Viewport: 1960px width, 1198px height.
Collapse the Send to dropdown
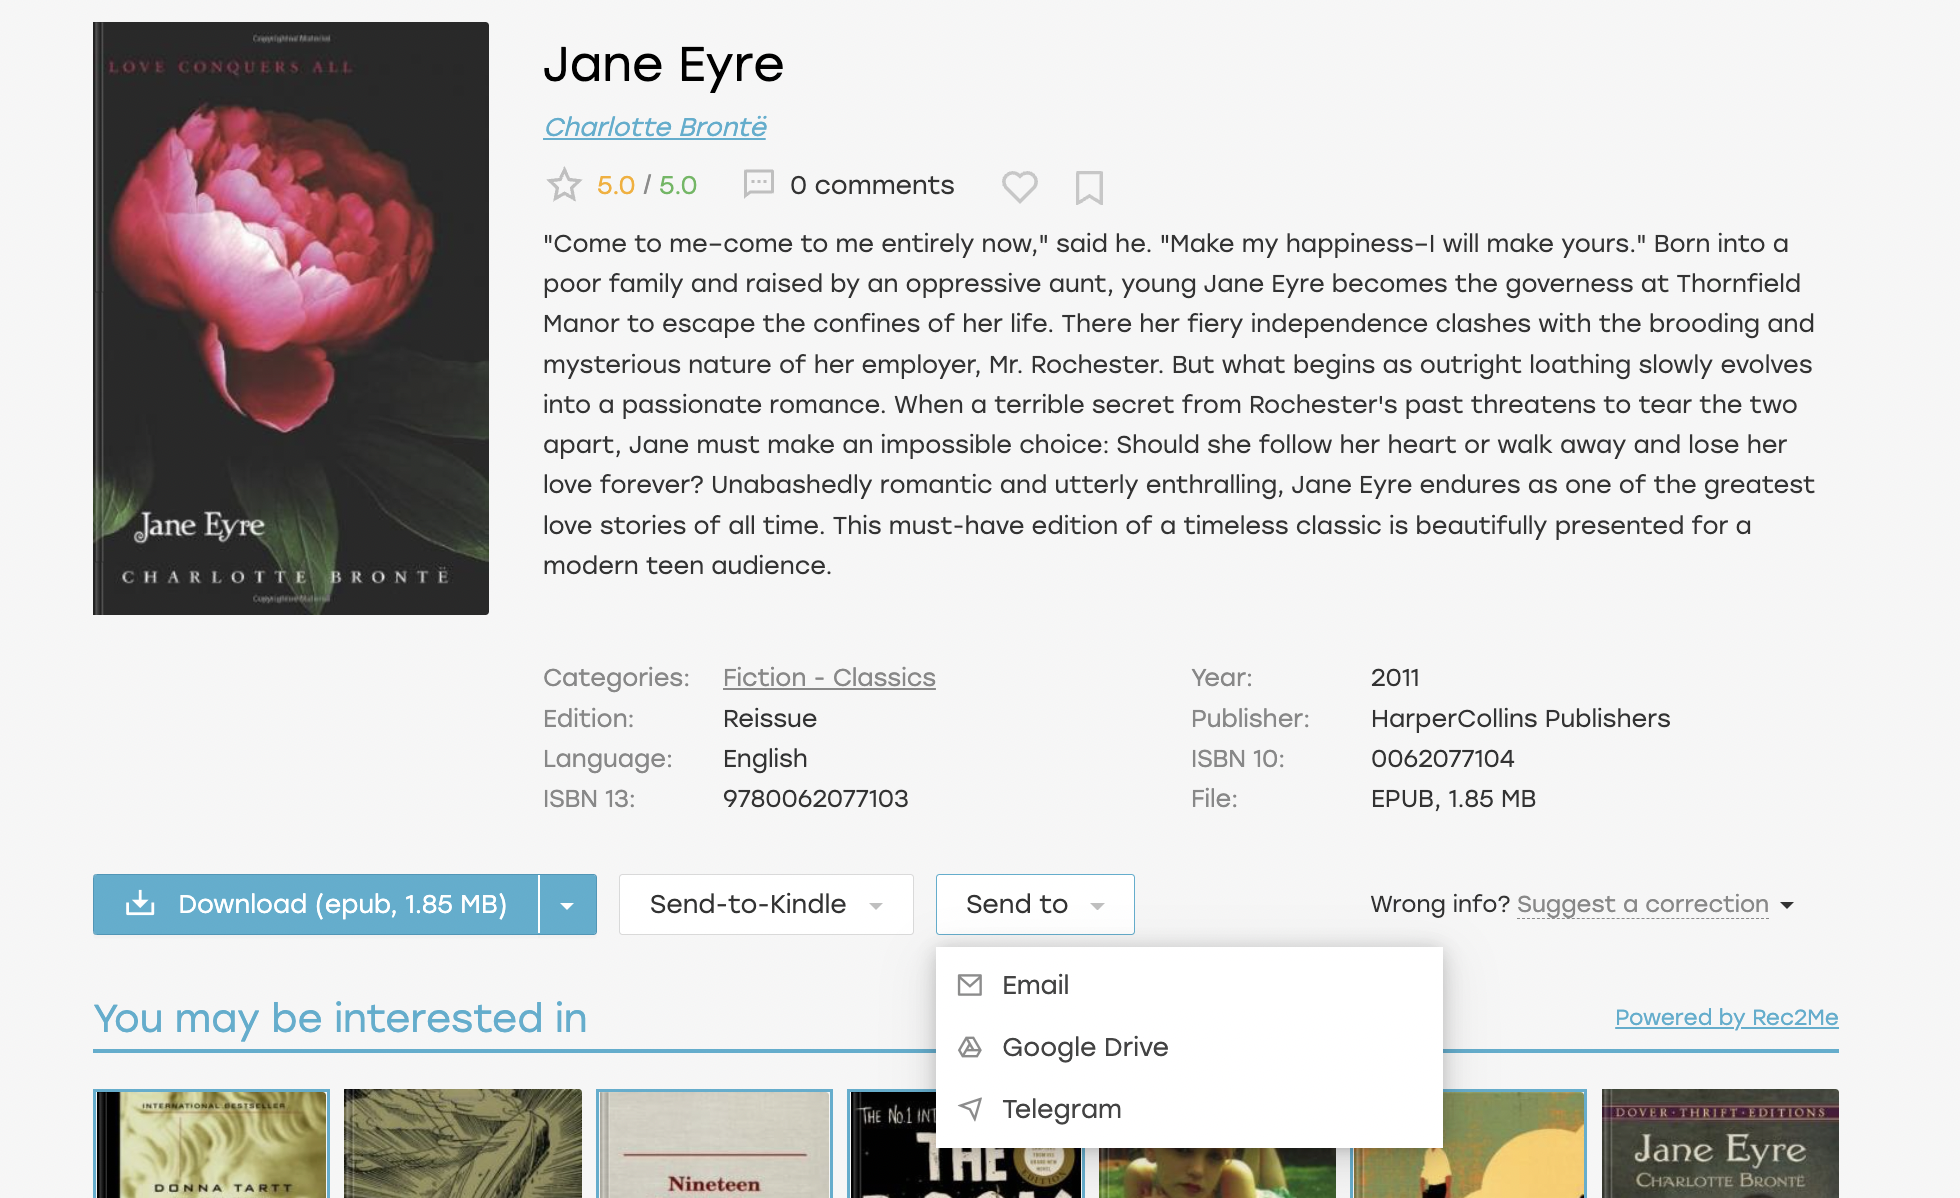point(1035,905)
